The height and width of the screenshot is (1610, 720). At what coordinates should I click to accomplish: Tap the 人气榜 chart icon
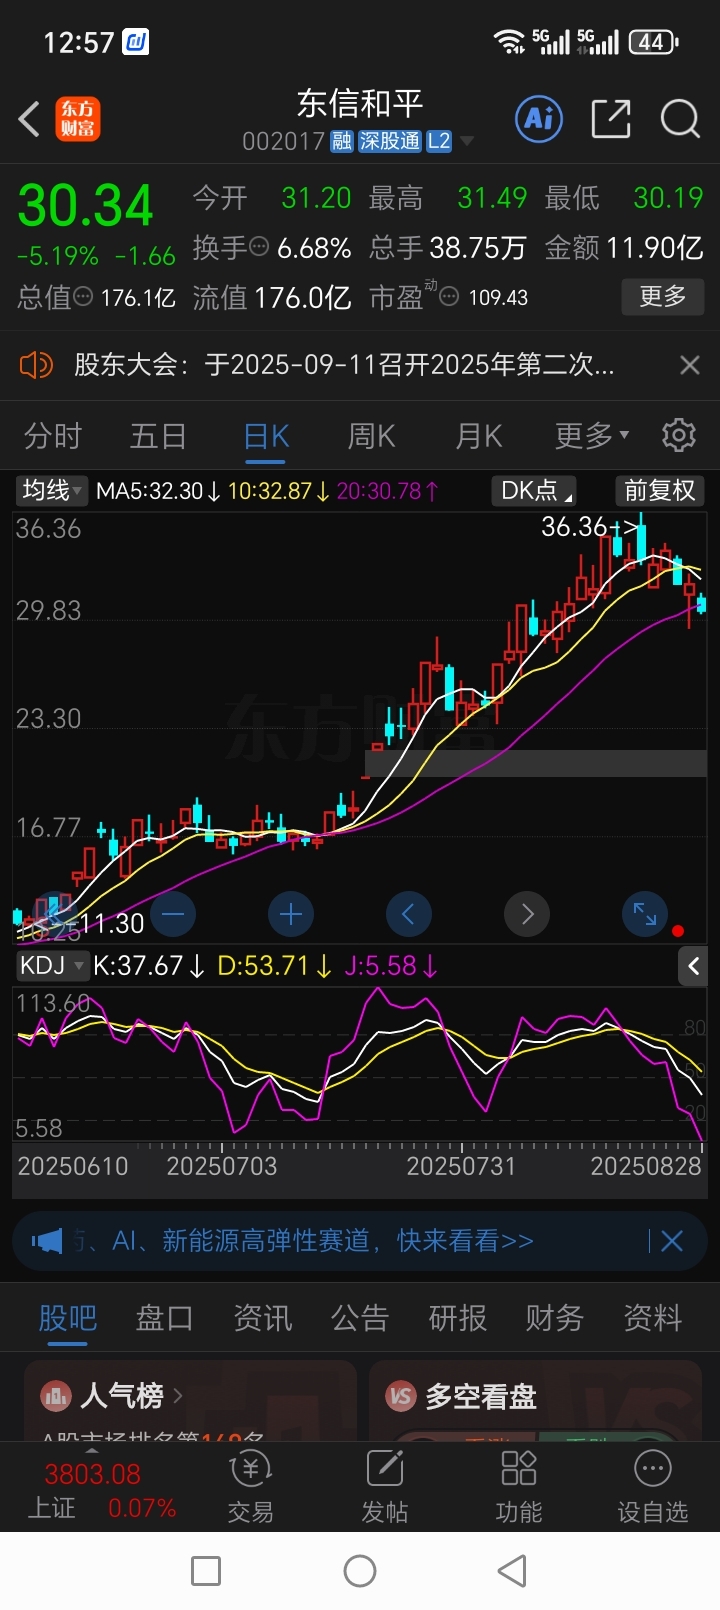coord(55,1396)
